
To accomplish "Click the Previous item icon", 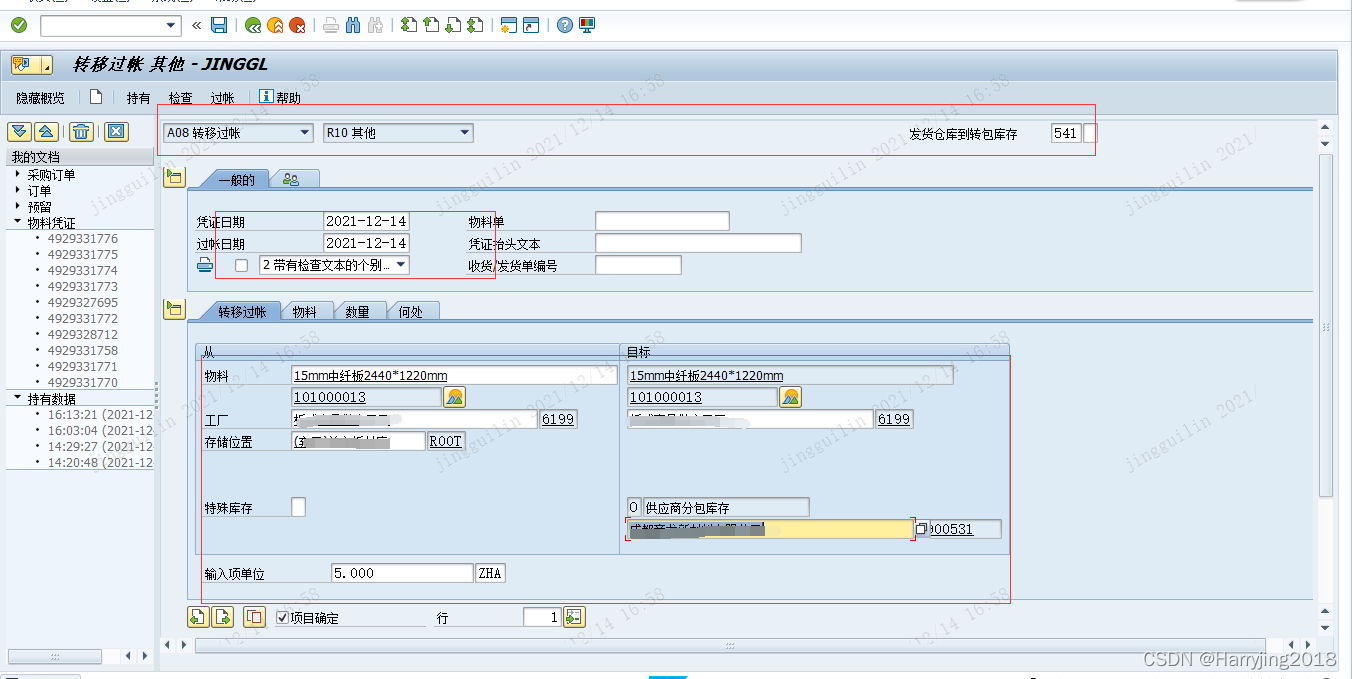I will click(198, 617).
